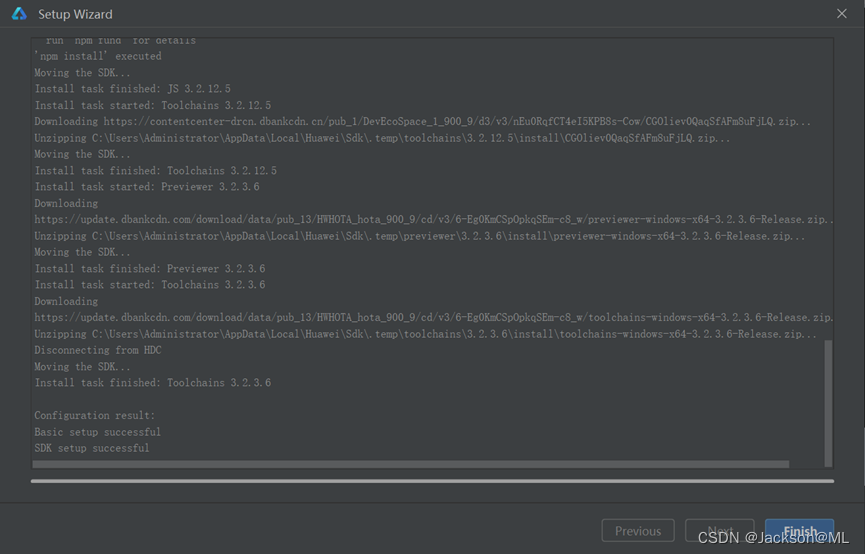Click the Previous button
Screen dimensions: 865x554
(x=638, y=530)
